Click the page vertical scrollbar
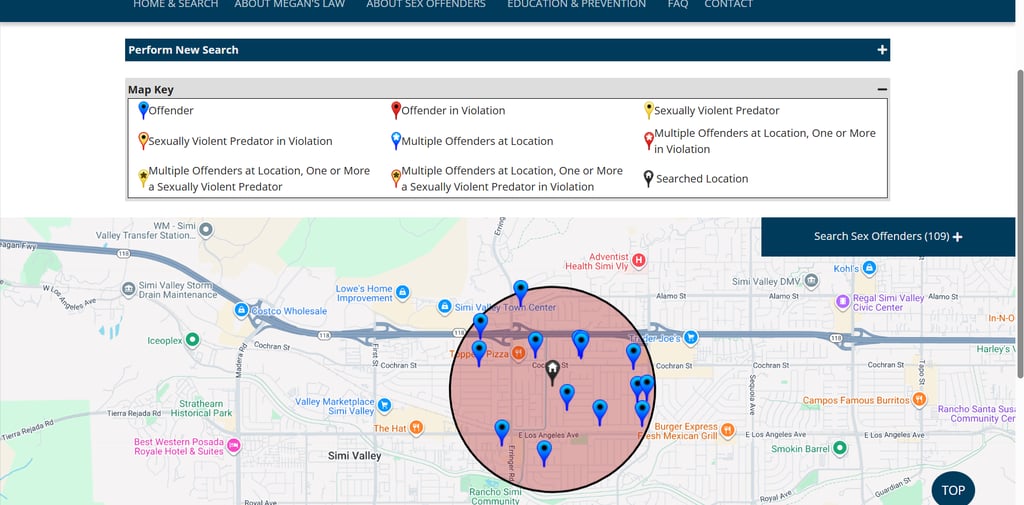This screenshot has height=505, width=1024. point(1019,222)
